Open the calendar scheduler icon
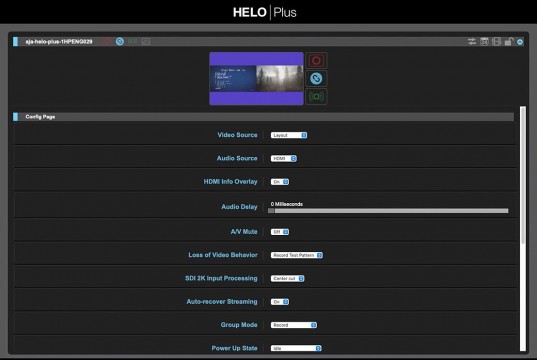 click(484, 42)
